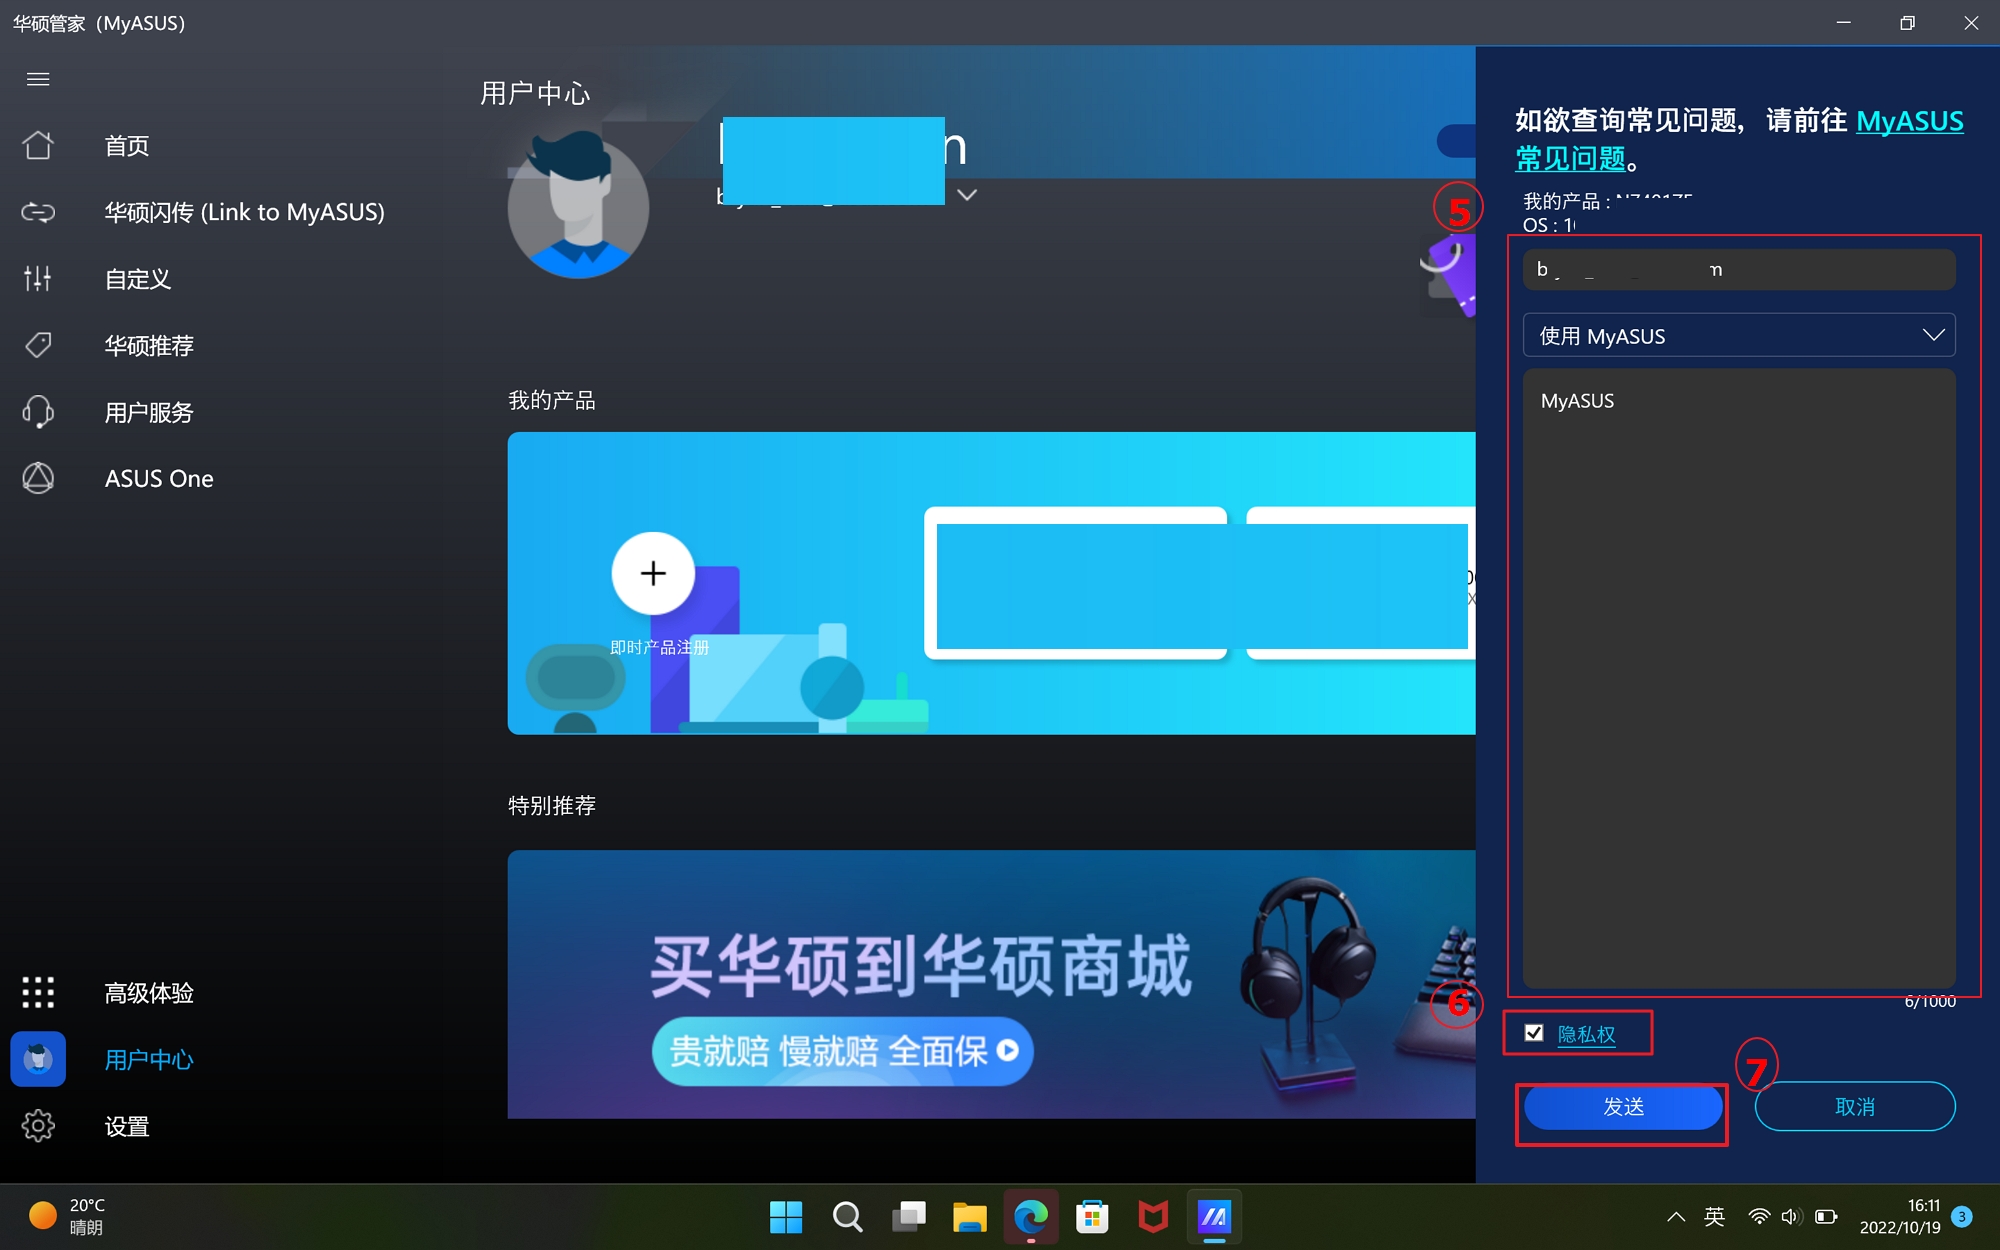This screenshot has height=1250, width=2000.
Task: Click the 发送 send button
Action: (1623, 1107)
